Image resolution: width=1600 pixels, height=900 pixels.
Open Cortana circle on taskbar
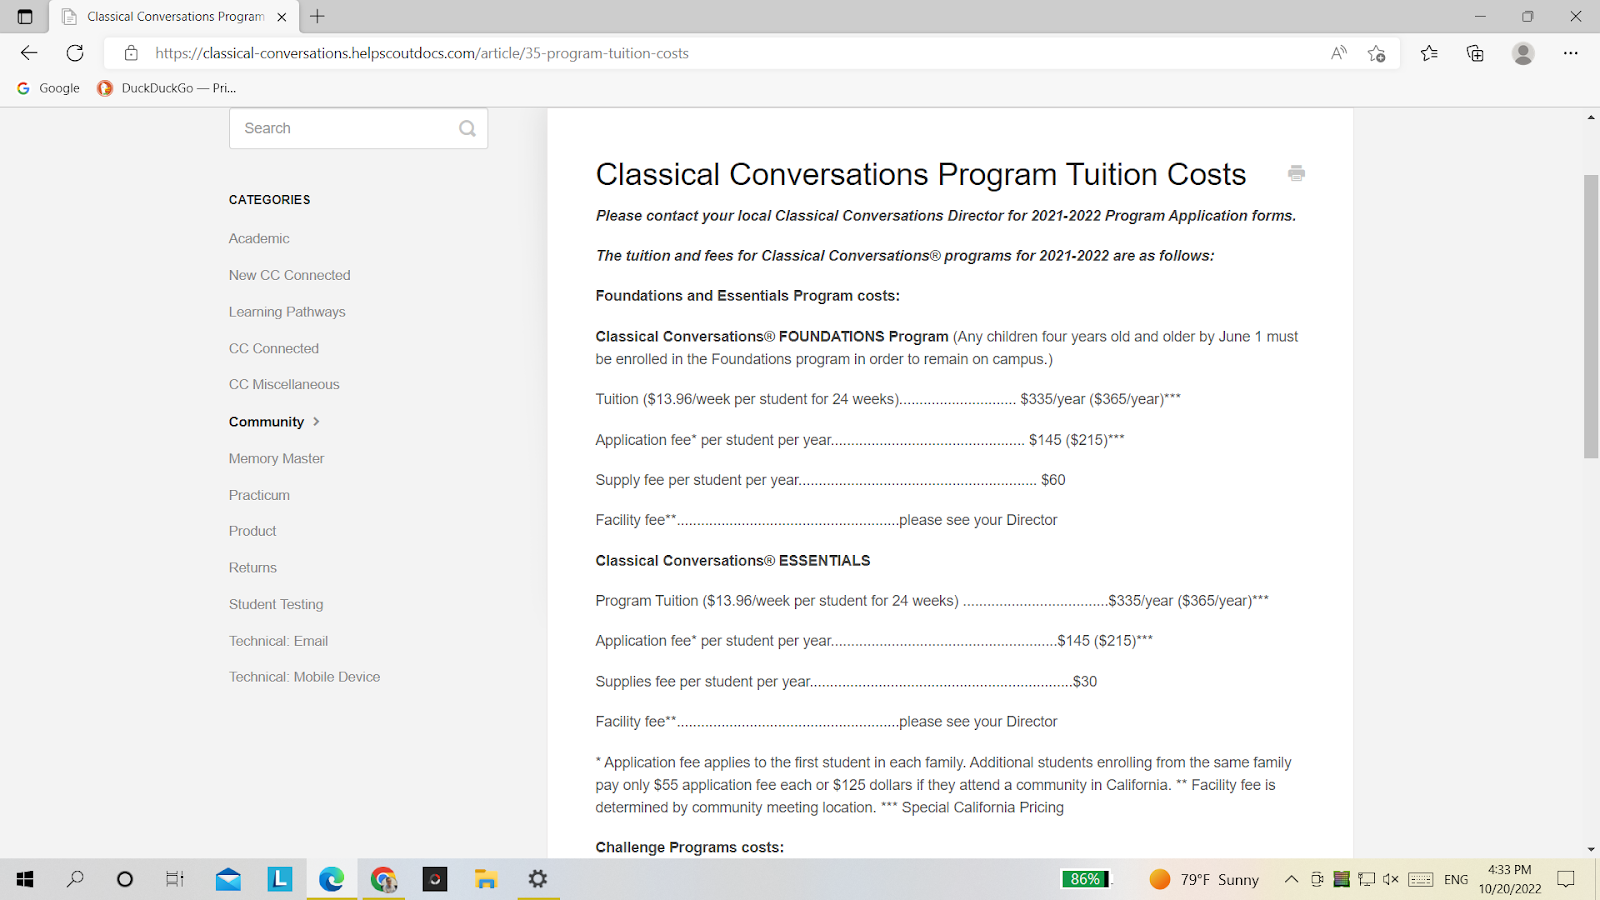pos(124,879)
